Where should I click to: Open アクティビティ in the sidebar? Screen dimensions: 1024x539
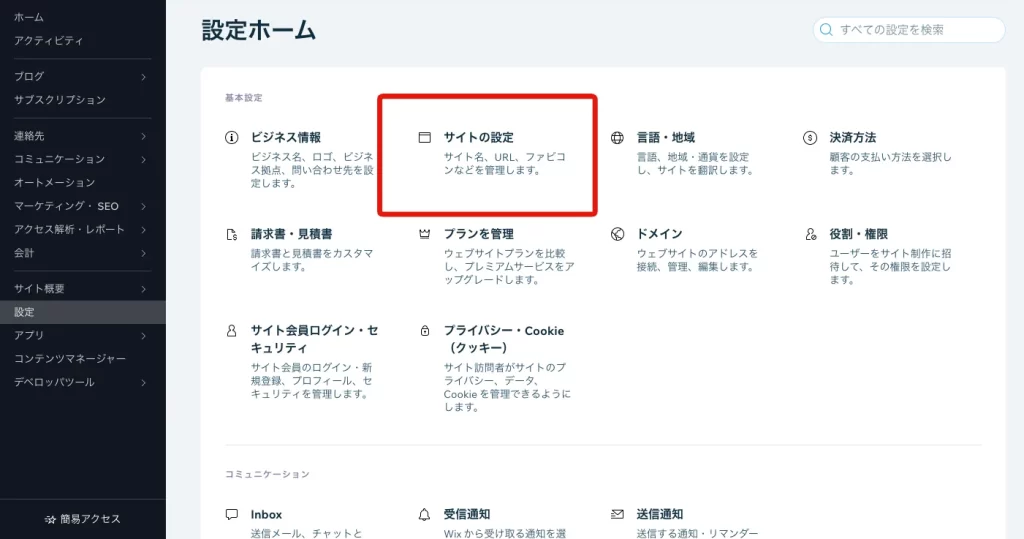click(x=48, y=41)
